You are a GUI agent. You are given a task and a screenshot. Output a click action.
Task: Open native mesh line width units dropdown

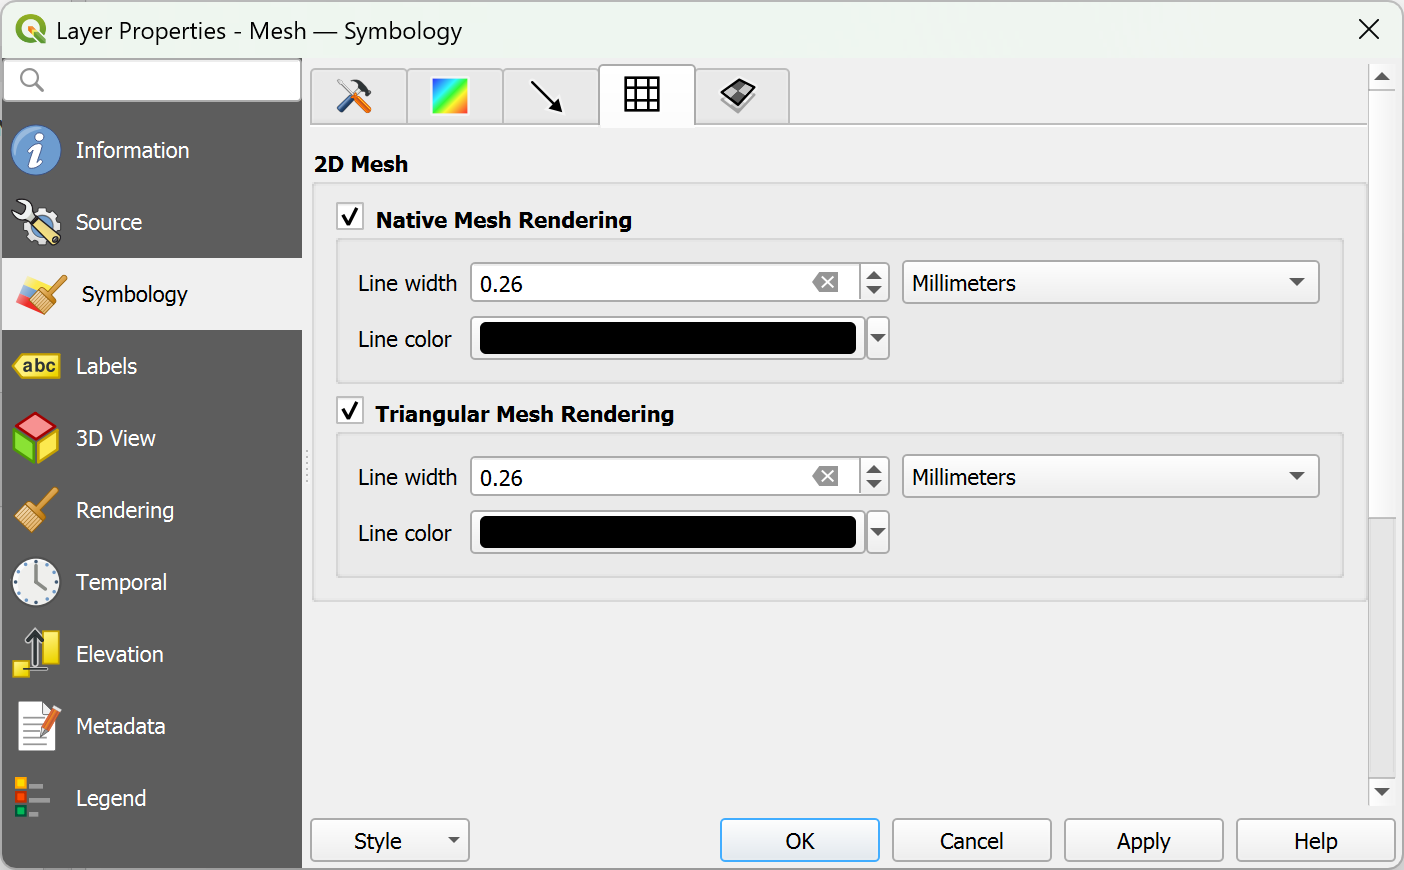[1110, 283]
